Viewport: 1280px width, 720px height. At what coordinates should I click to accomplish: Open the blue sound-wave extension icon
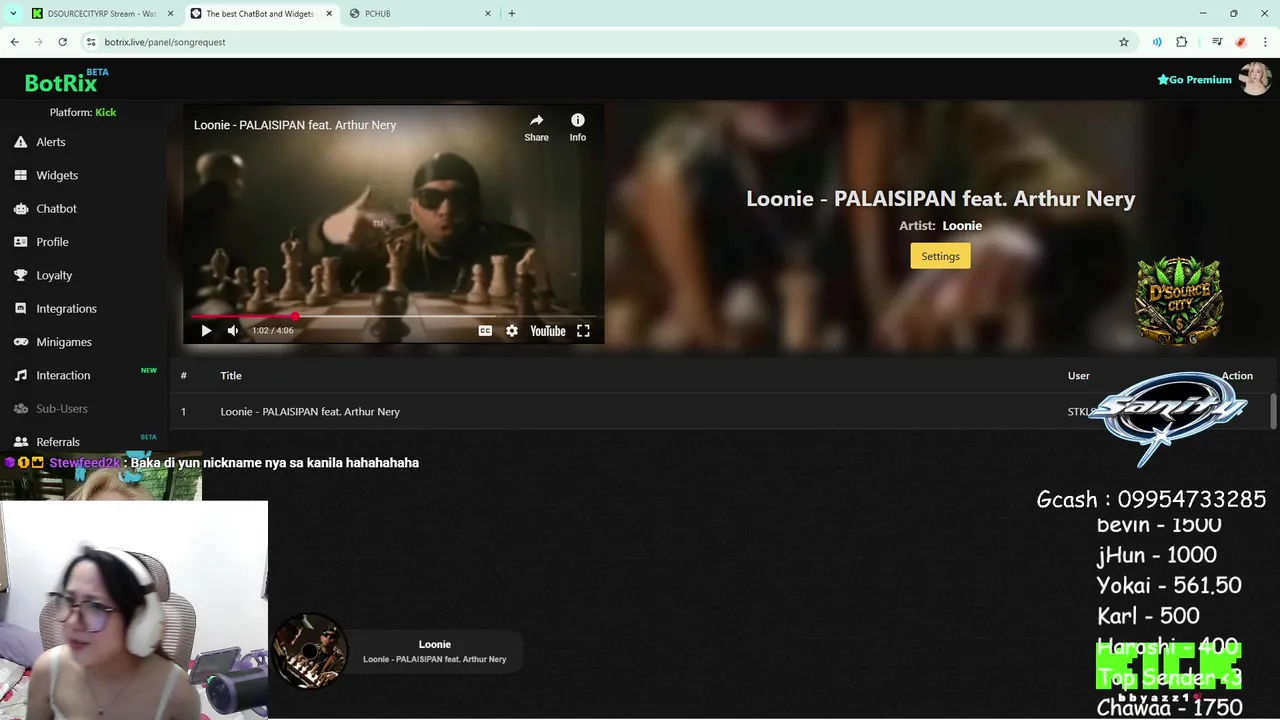[x=1157, y=42]
